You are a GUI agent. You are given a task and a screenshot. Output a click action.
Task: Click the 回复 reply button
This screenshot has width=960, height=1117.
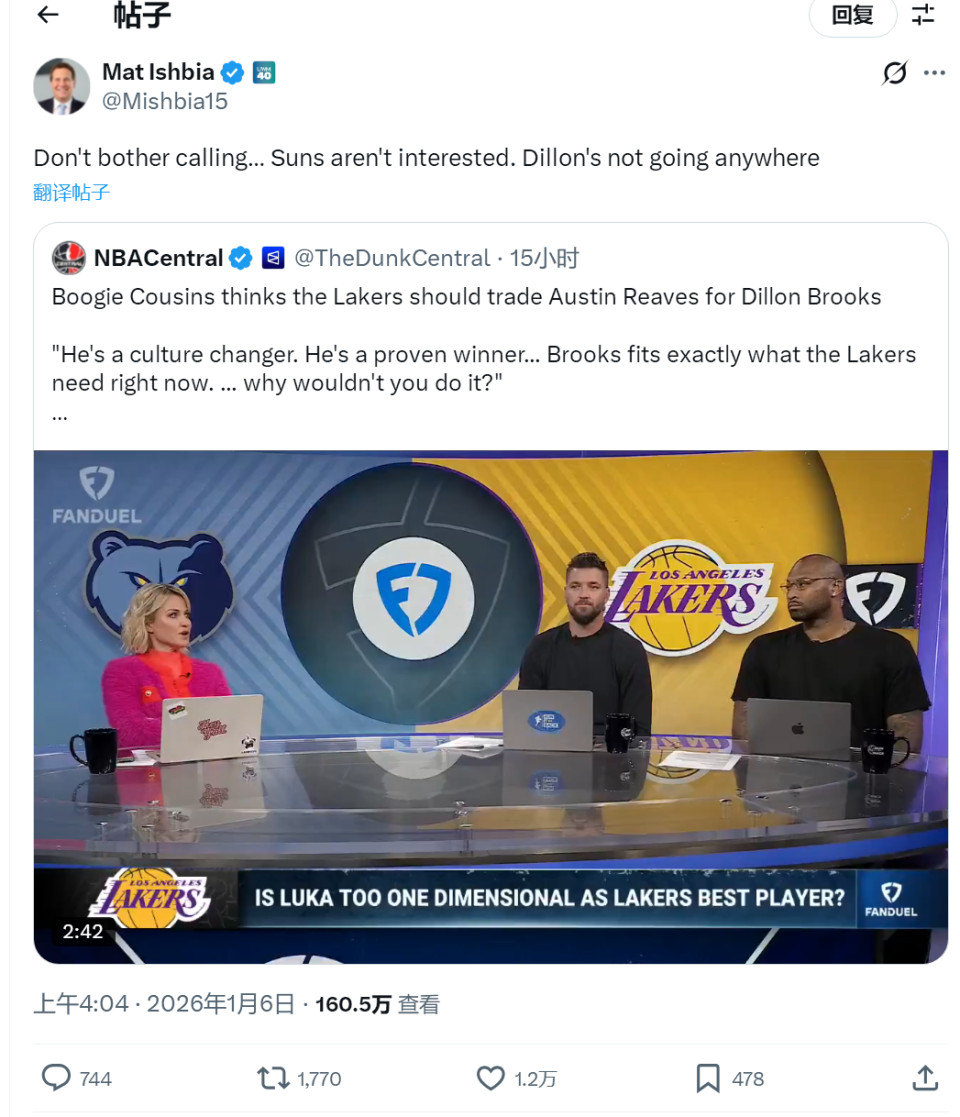click(x=852, y=15)
